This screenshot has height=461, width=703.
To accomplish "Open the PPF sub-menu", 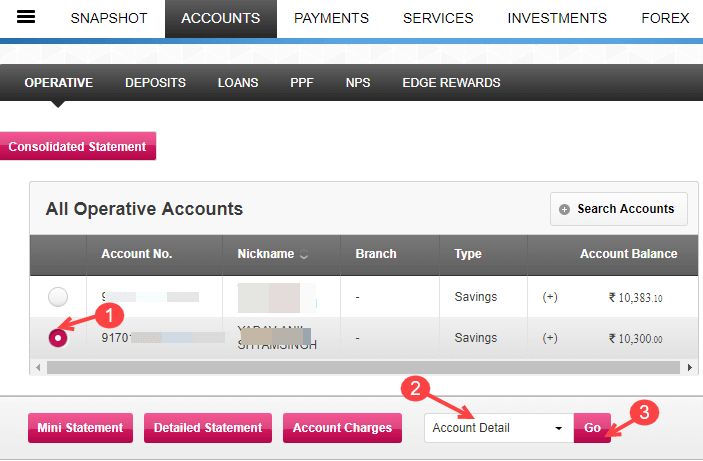I will tap(301, 83).
